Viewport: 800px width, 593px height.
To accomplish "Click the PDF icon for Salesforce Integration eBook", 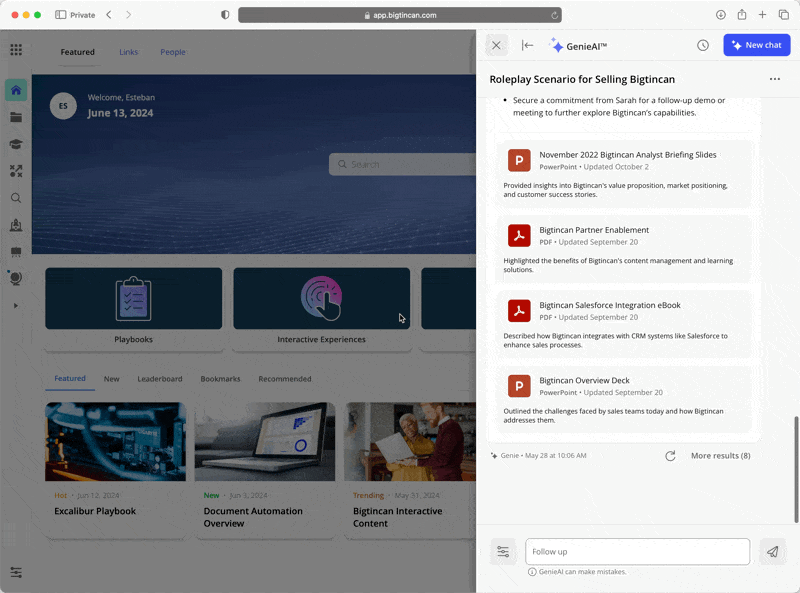I will coord(519,310).
